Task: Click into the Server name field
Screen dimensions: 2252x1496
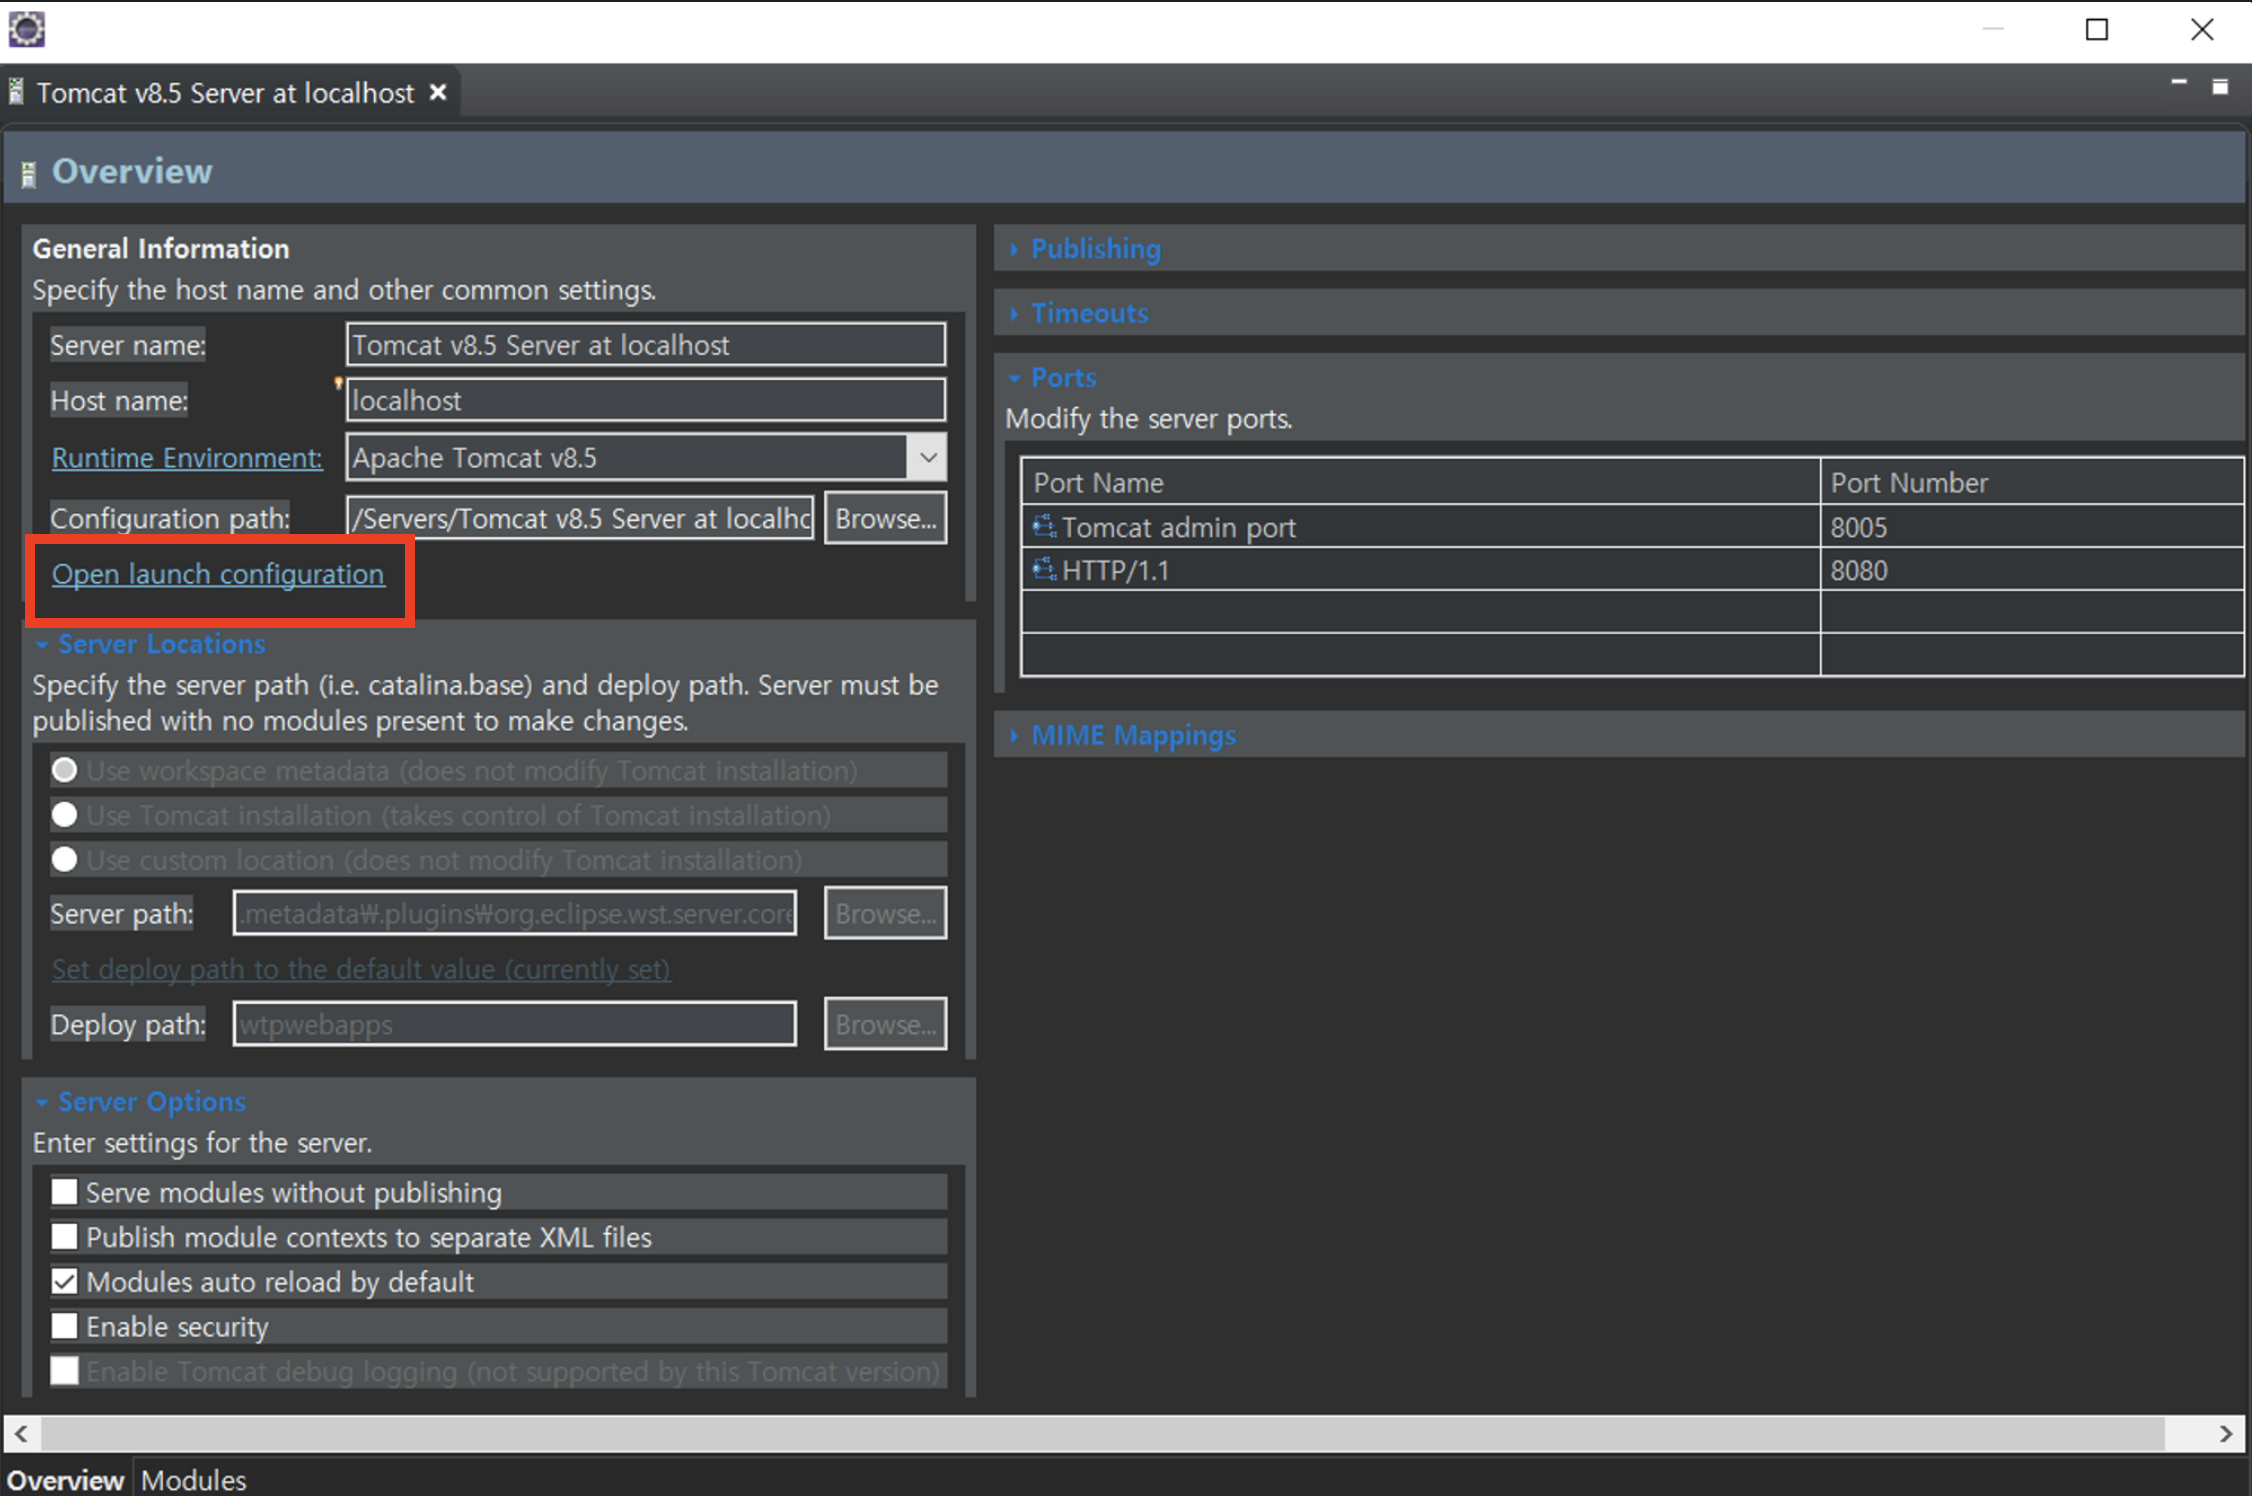Action: (x=646, y=345)
